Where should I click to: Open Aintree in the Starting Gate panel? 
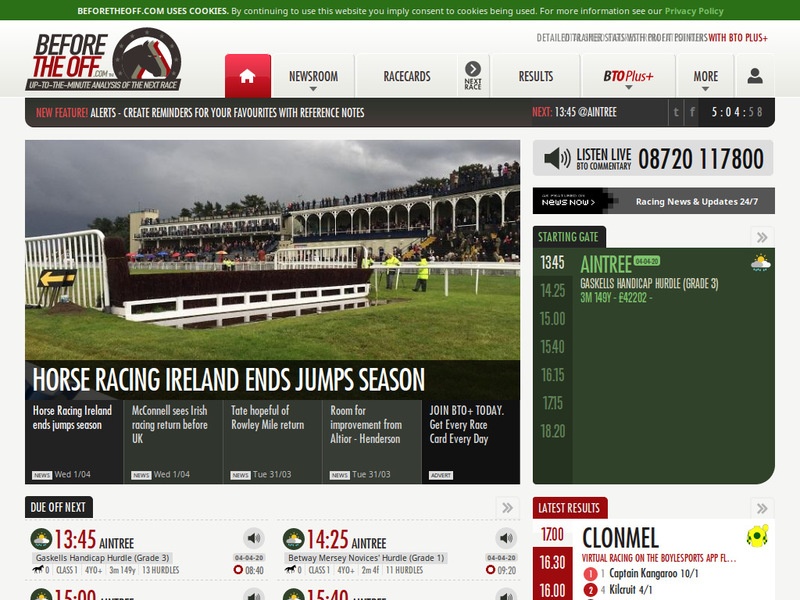[x=606, y=265]
